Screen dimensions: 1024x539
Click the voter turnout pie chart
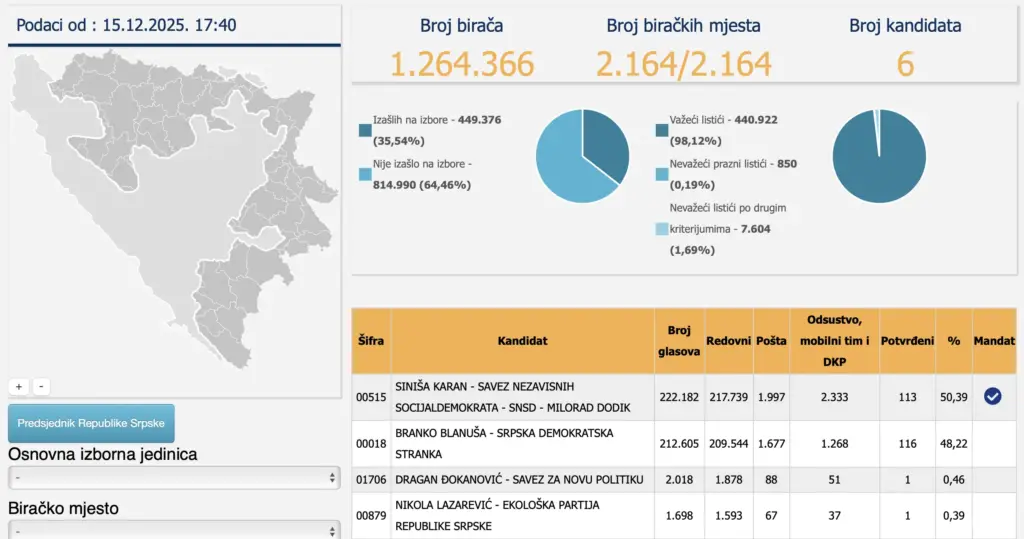(x=582, y=155)
